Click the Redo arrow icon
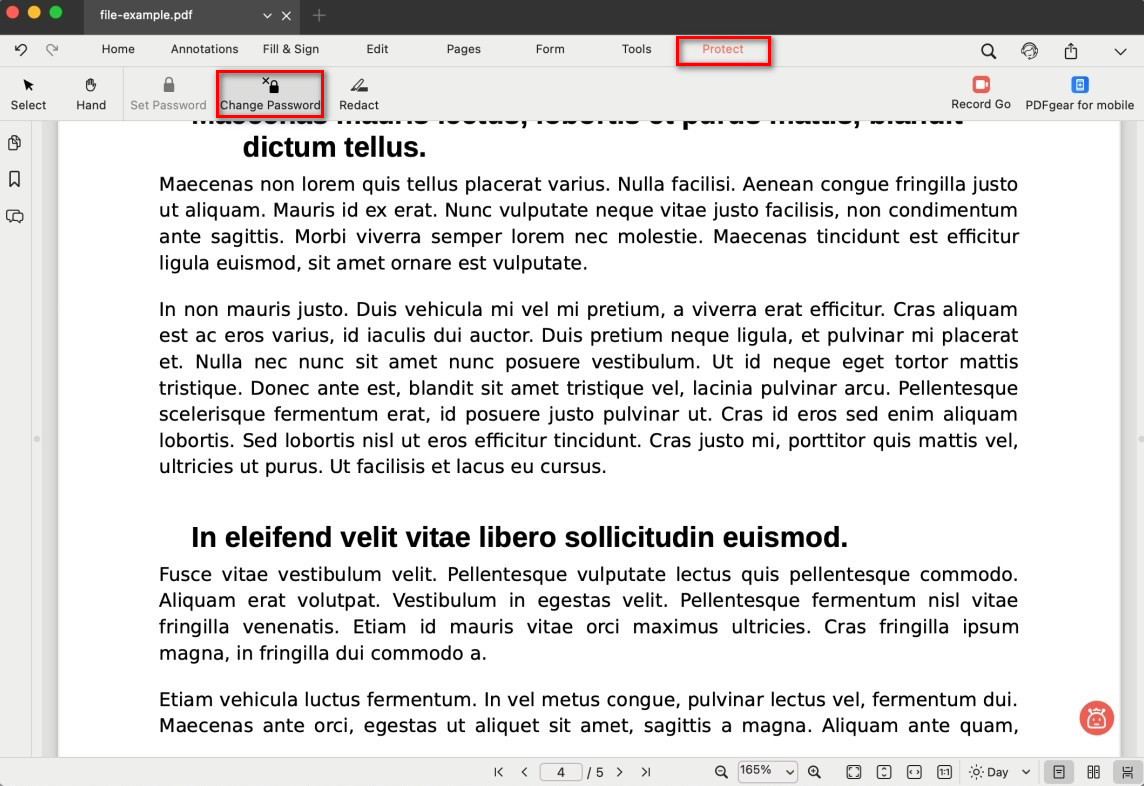1144x786 pixels. (52, 50)
